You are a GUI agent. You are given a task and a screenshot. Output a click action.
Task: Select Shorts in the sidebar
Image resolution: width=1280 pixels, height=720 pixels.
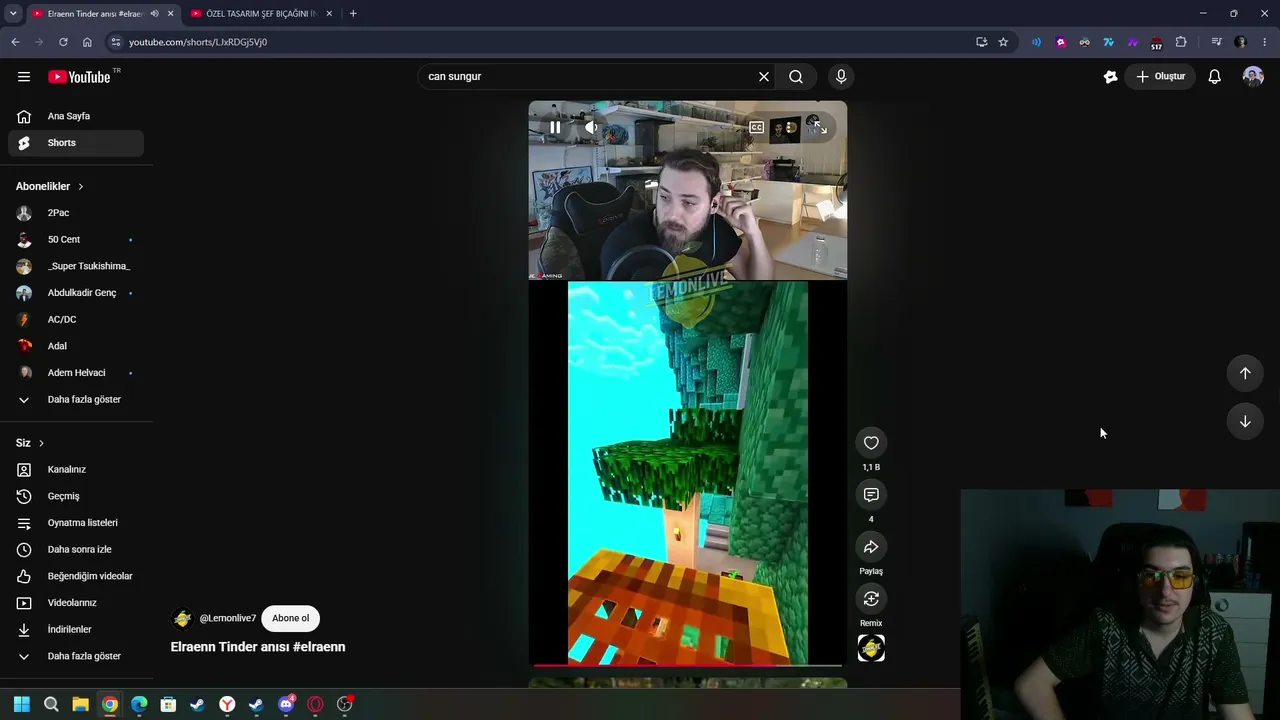click(x=76, y=143)
